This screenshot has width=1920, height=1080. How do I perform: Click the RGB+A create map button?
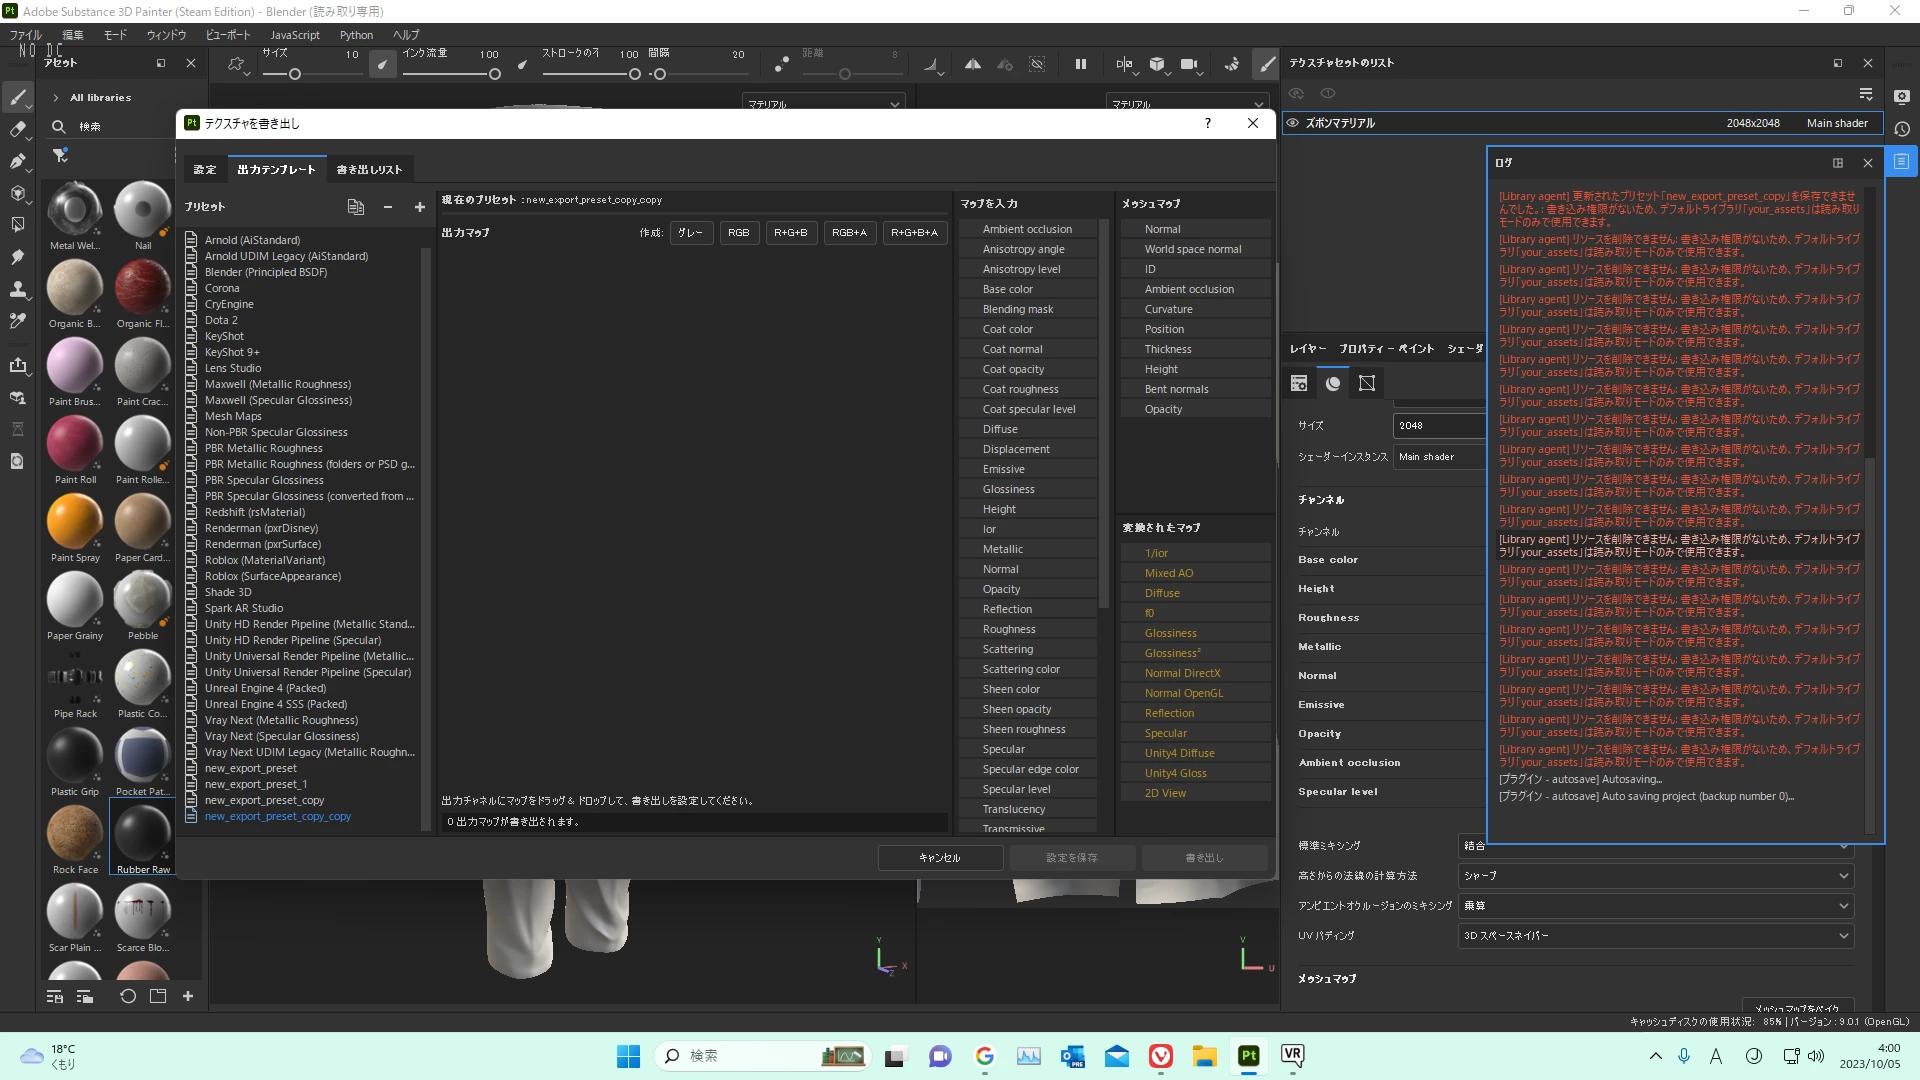(x=849, y=233)
